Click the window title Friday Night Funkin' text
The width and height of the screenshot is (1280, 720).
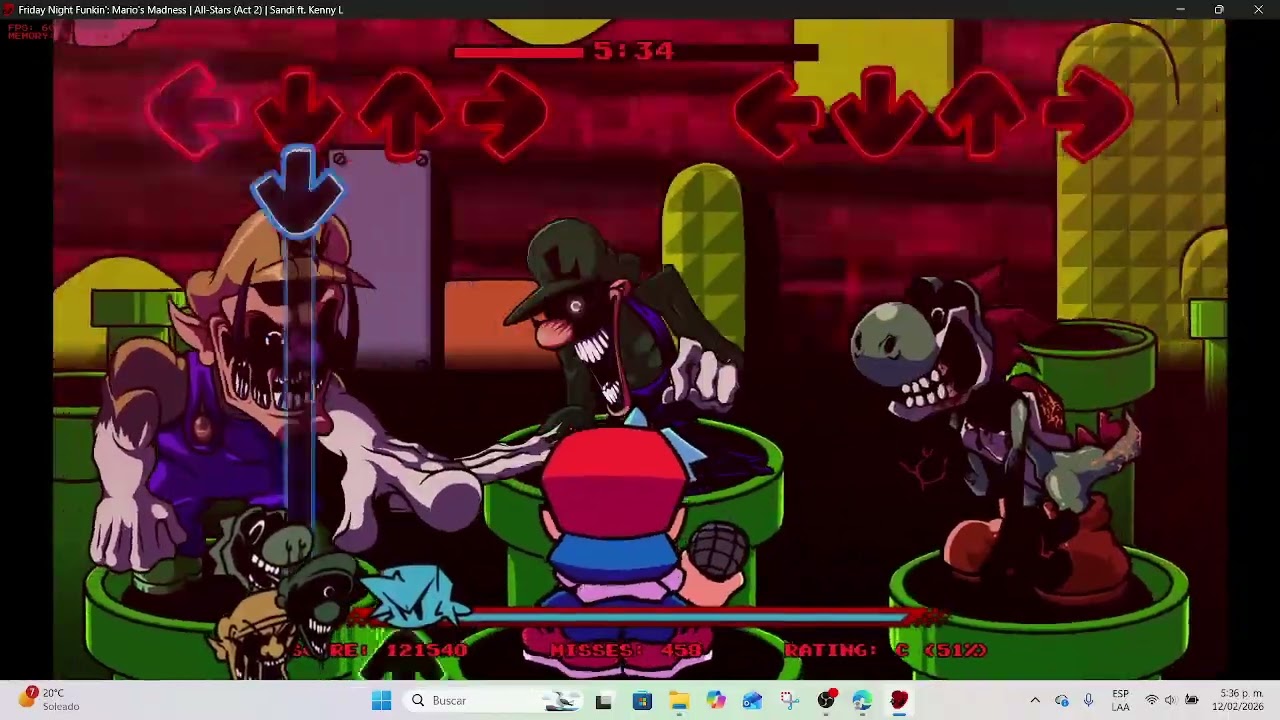coord(180,10)
